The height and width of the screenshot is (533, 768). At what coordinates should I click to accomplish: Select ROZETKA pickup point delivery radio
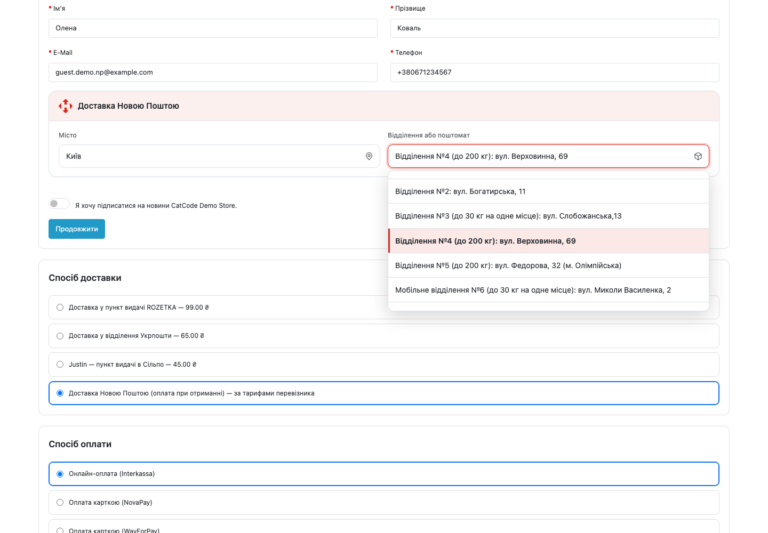[60, 307]
